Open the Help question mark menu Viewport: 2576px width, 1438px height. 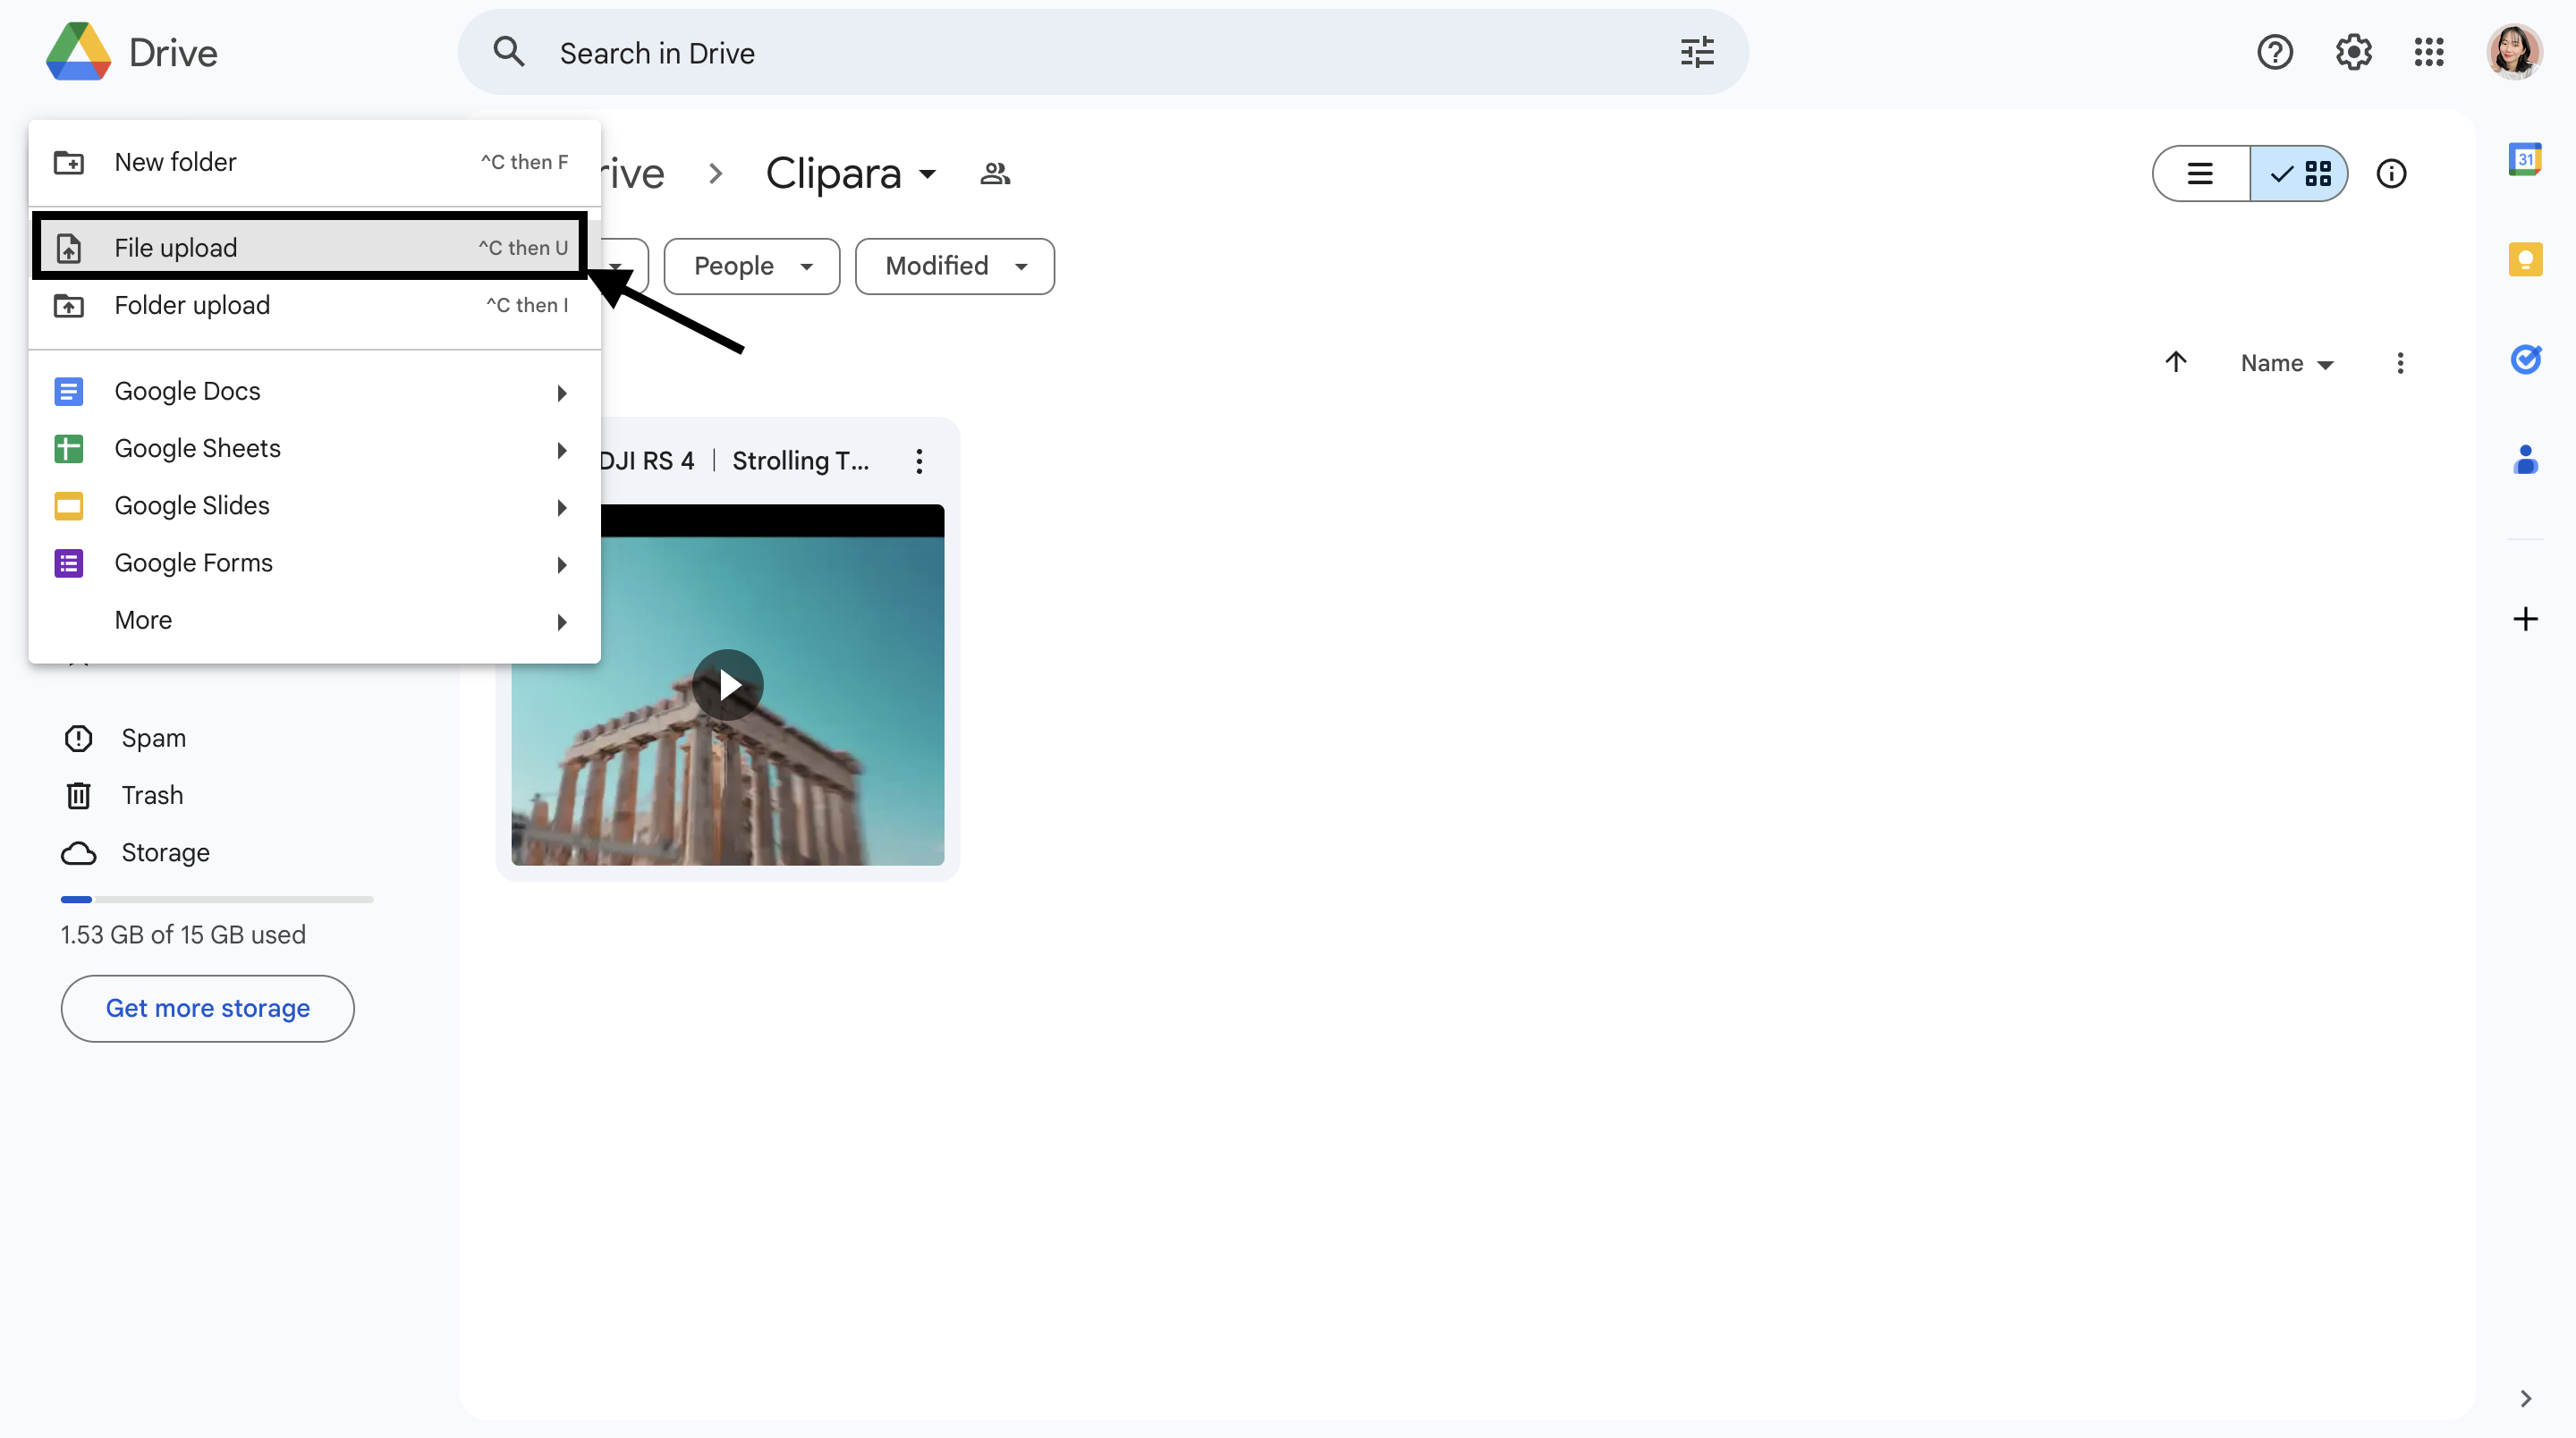point(2275,52)
